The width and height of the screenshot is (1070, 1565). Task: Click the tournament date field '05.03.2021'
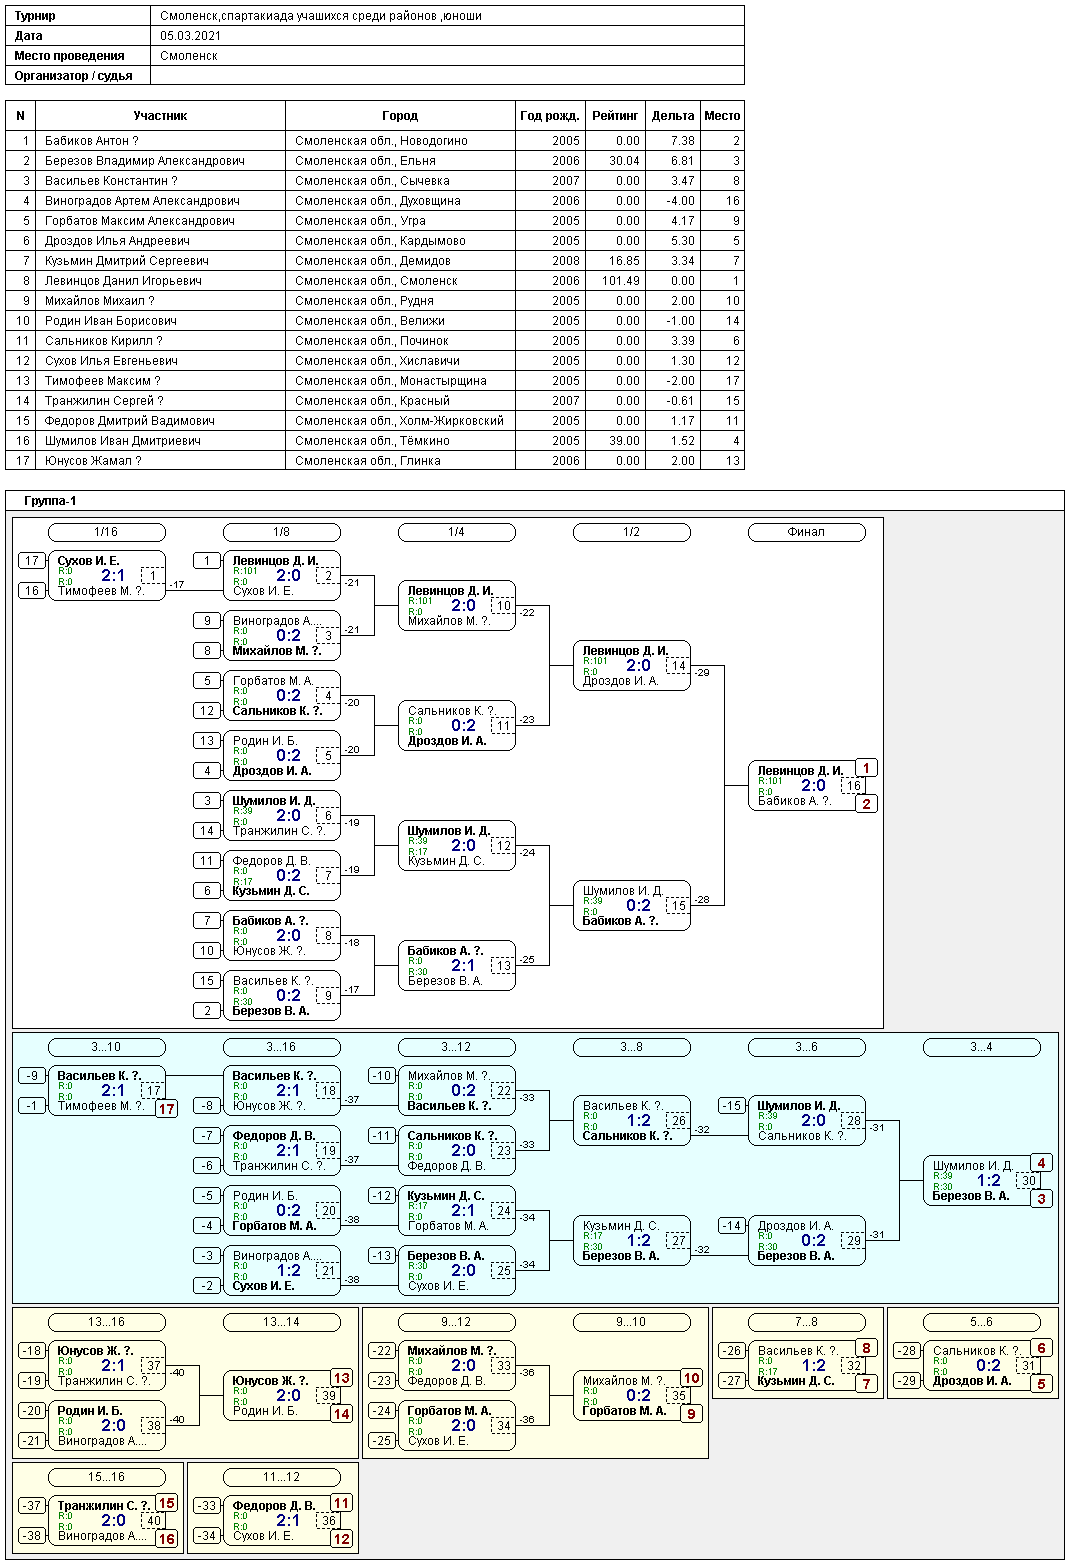coord(191,36)
